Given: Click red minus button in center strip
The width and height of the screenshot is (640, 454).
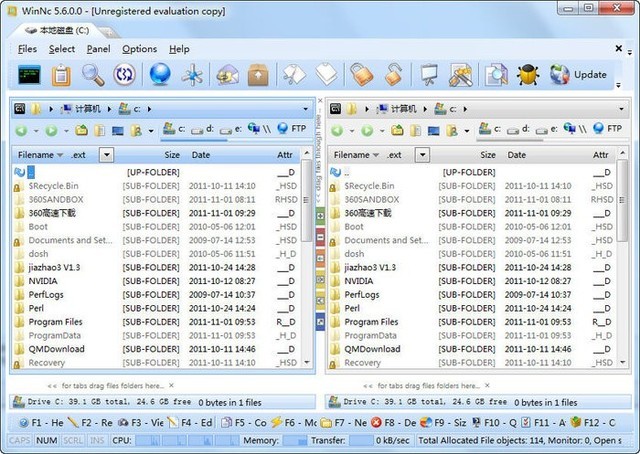Looking at the screenshot, I should (x=320, y=237).
